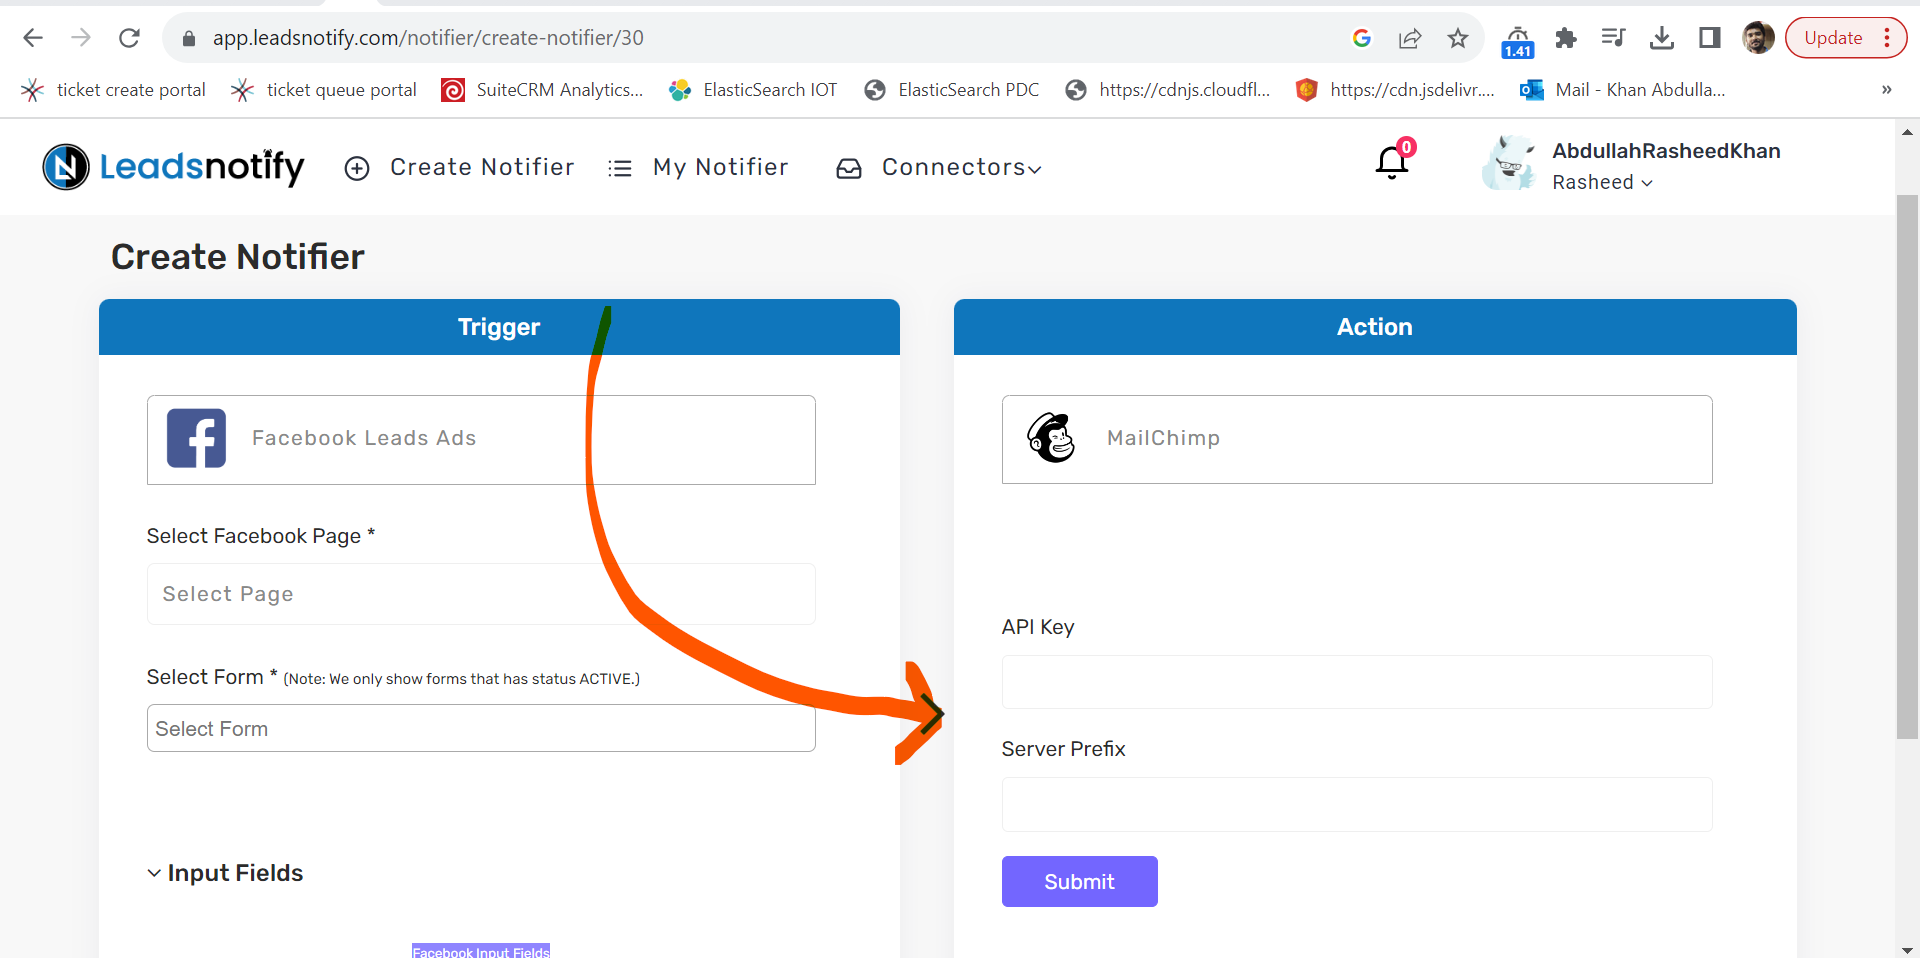
Task: Click the MailChimp monkey icon
Action: 1051,438
